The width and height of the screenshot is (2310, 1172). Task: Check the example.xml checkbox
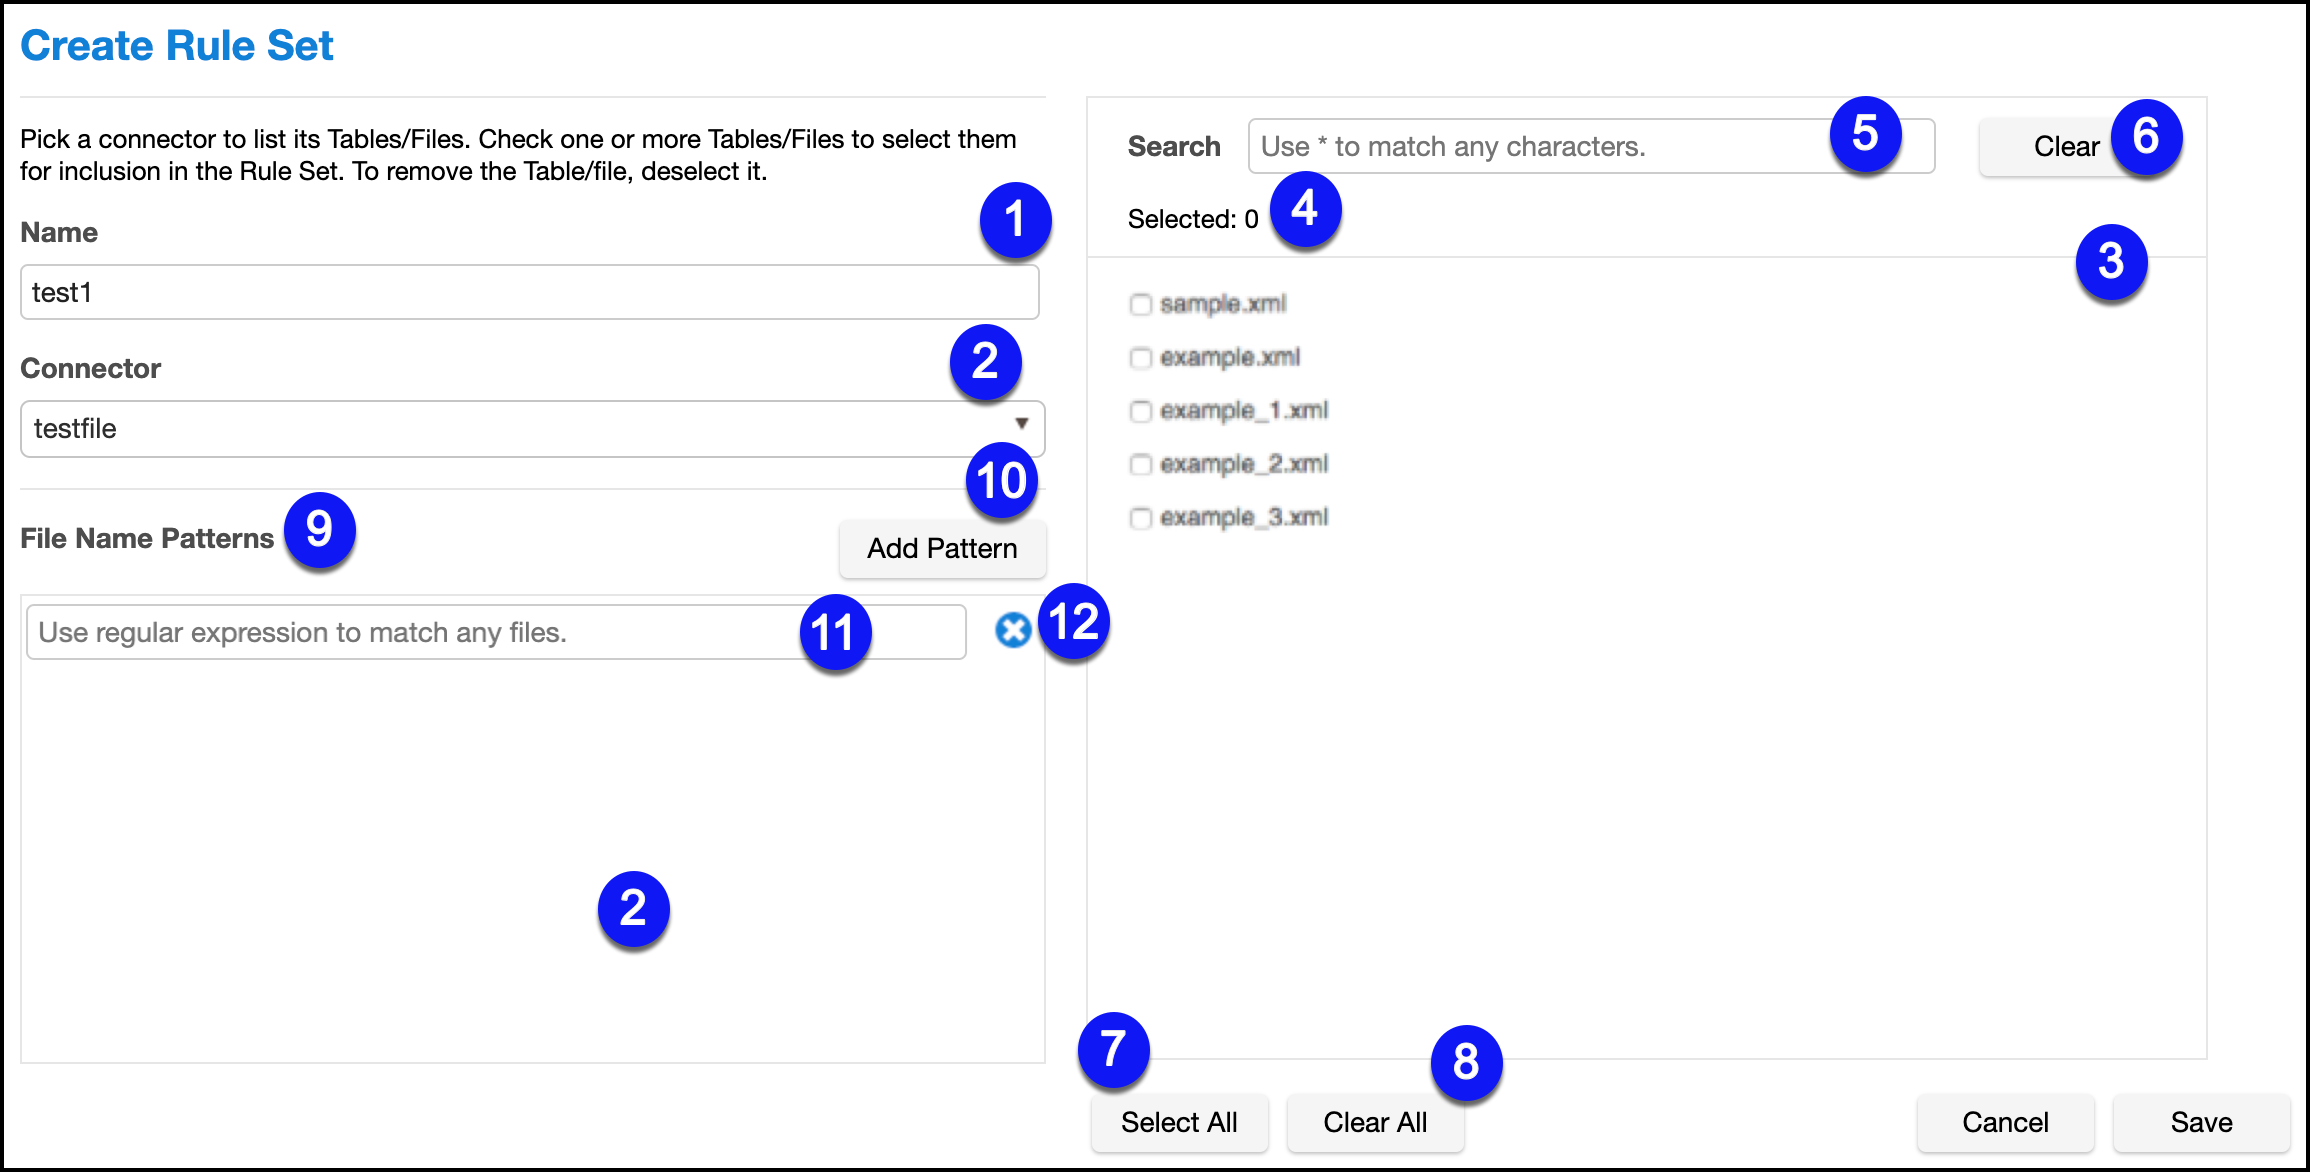click(1140, 358)
